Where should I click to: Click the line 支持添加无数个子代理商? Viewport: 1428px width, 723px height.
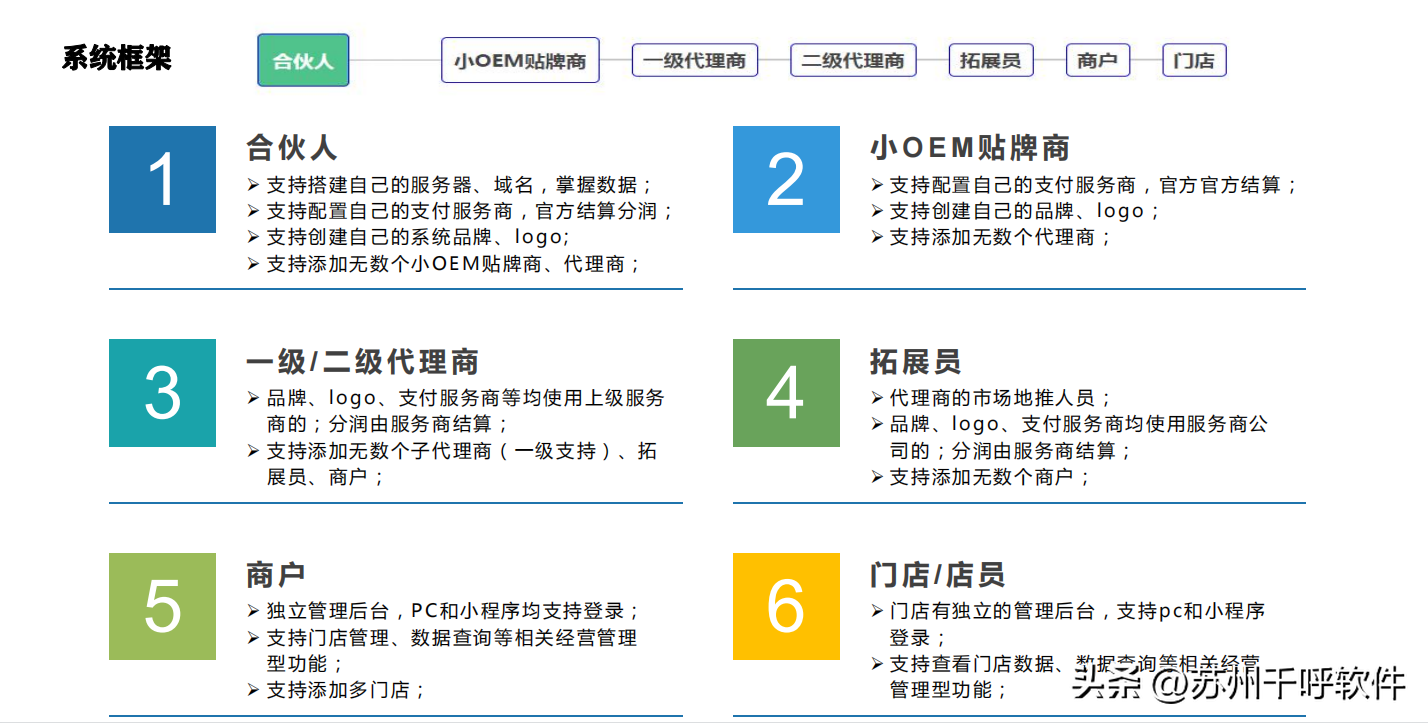(453, 451)
